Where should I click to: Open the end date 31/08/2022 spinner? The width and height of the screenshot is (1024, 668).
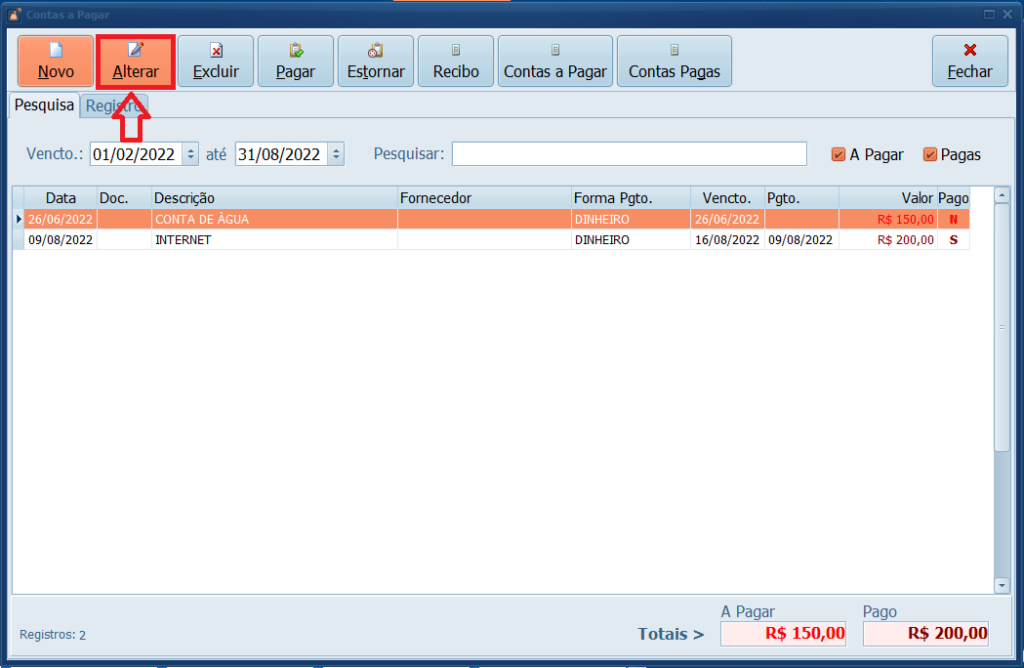pyautogui.click(x=336, y=154)
